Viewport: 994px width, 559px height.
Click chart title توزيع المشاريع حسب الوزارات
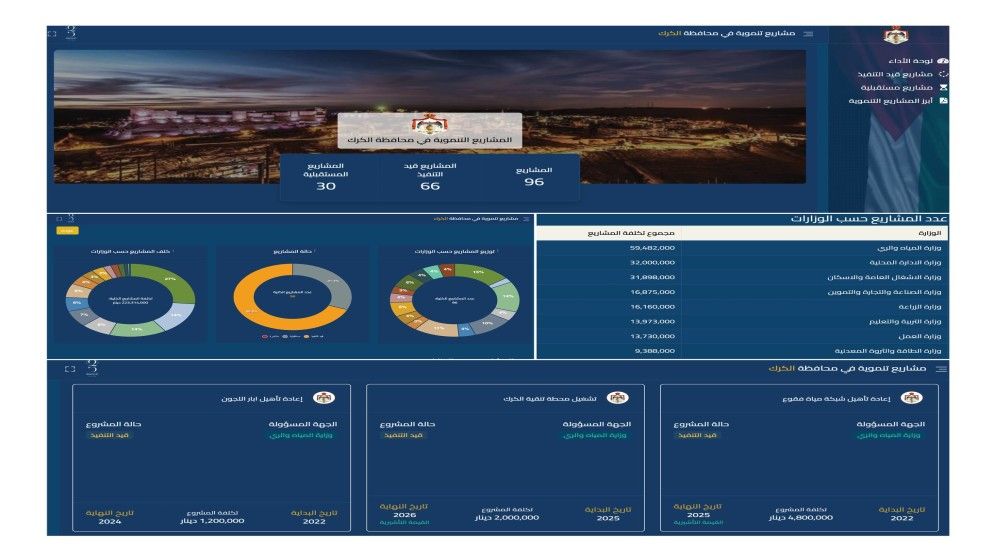click(455, 252)
